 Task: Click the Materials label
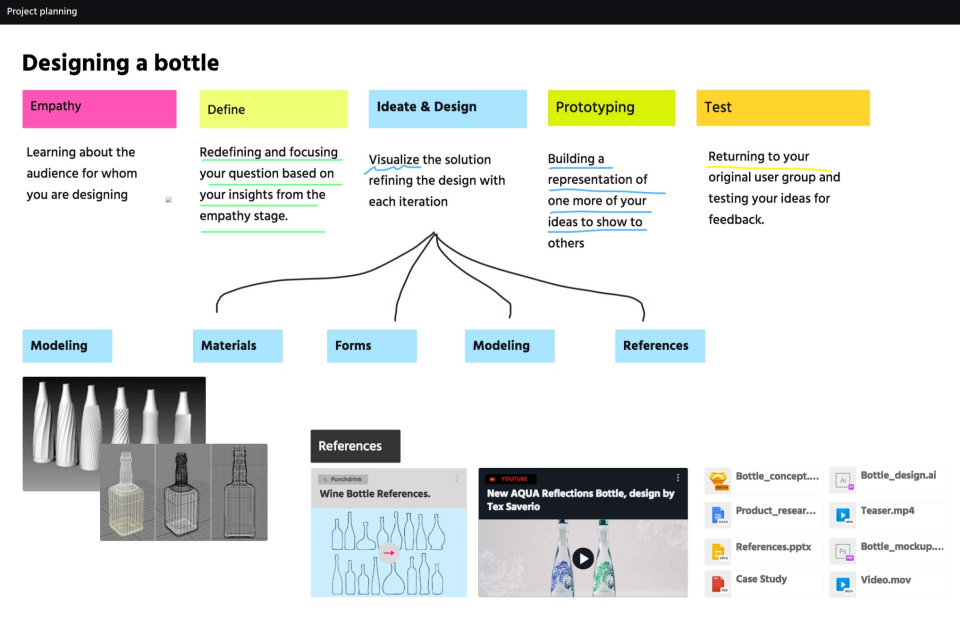point(237,346)
